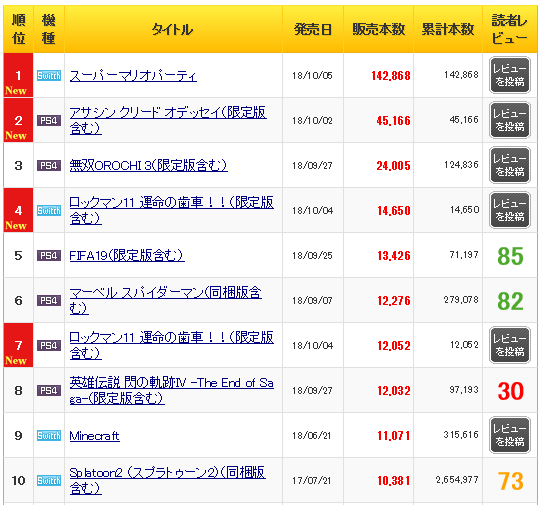Open the rank 4 ロックマン11 運命の歯車 link
The image size is (541, 505).
(x=171, y=210)
